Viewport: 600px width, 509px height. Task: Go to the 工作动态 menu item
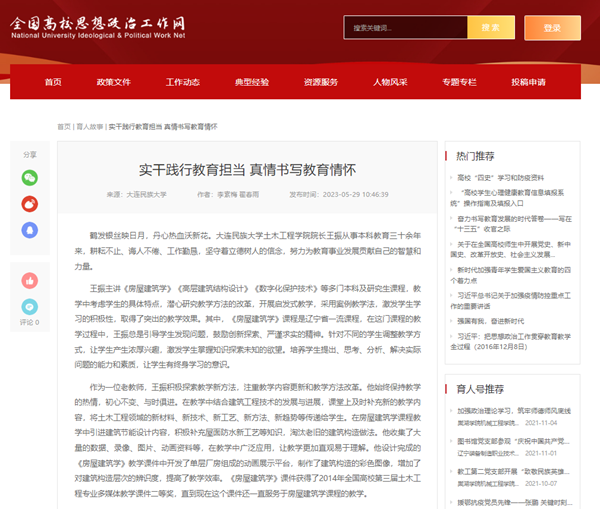click(183, 82)
